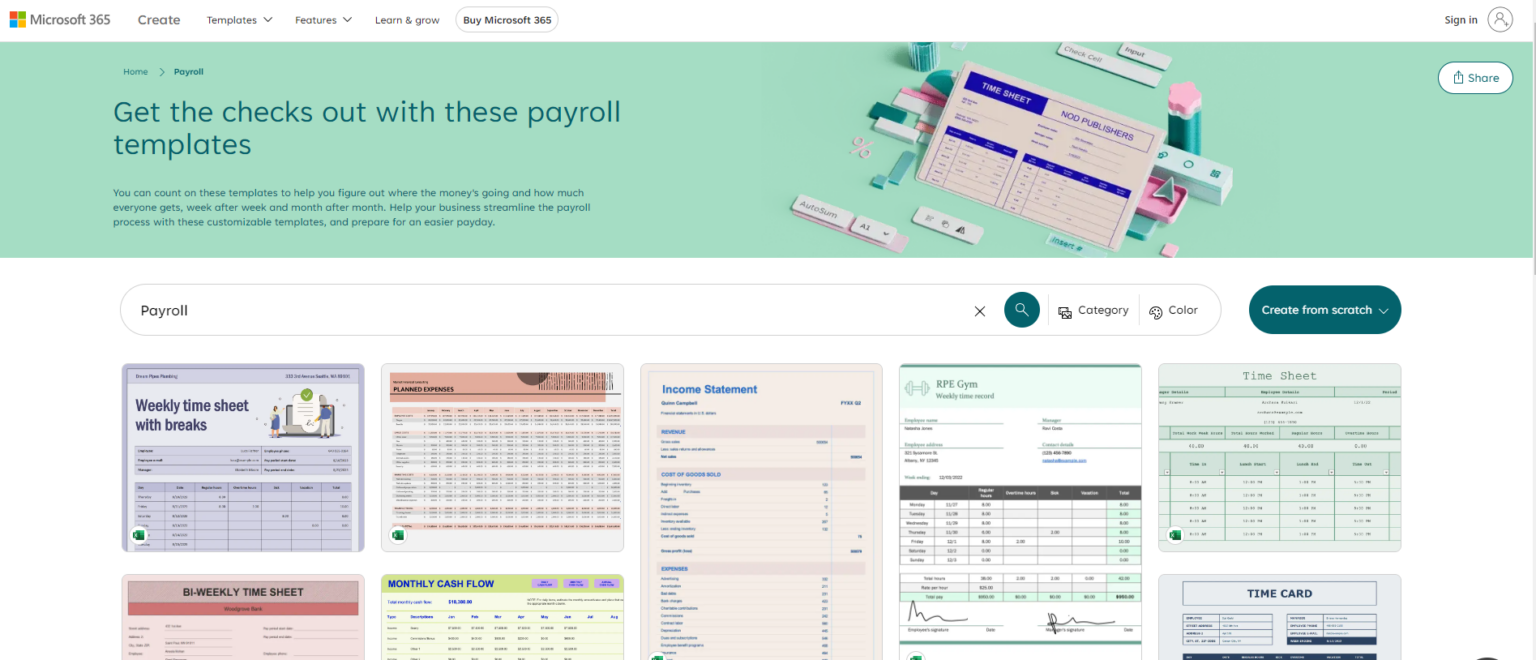Clear the Payroll search with the X icon

click(979, 311)
